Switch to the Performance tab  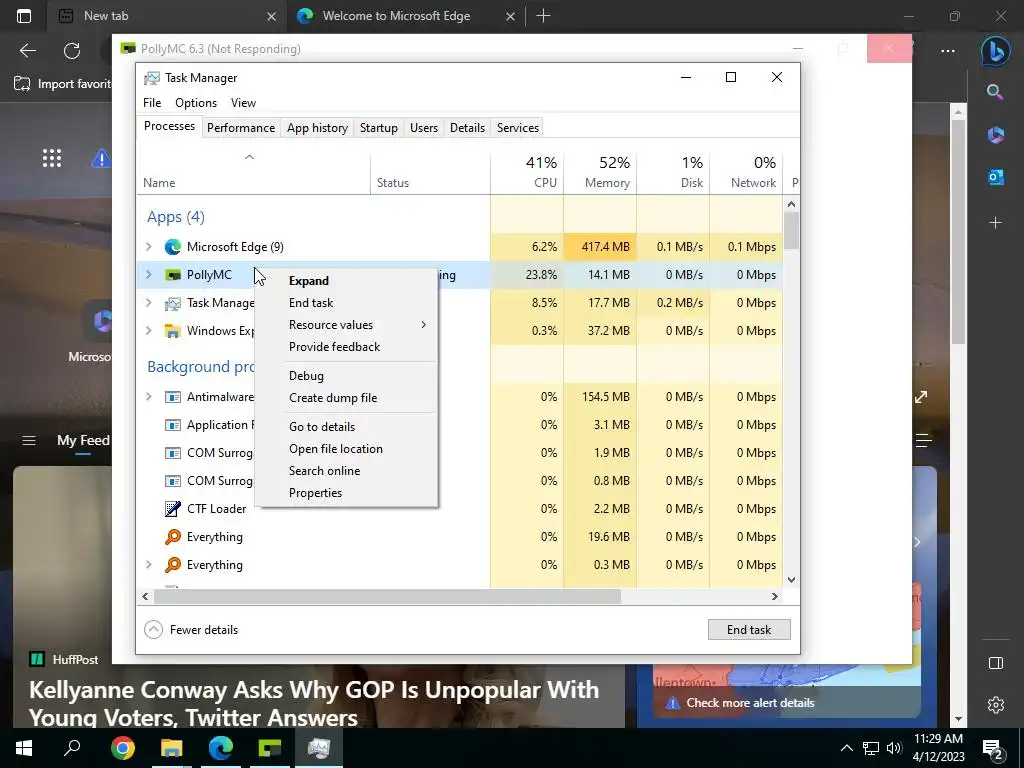pyautogui.click(x=241, y=128)
